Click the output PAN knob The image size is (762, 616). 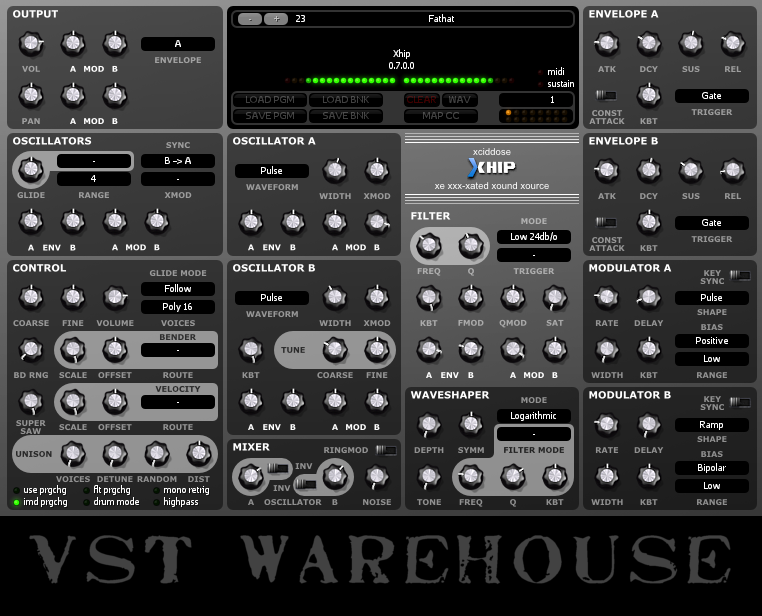tap(31, 95)
